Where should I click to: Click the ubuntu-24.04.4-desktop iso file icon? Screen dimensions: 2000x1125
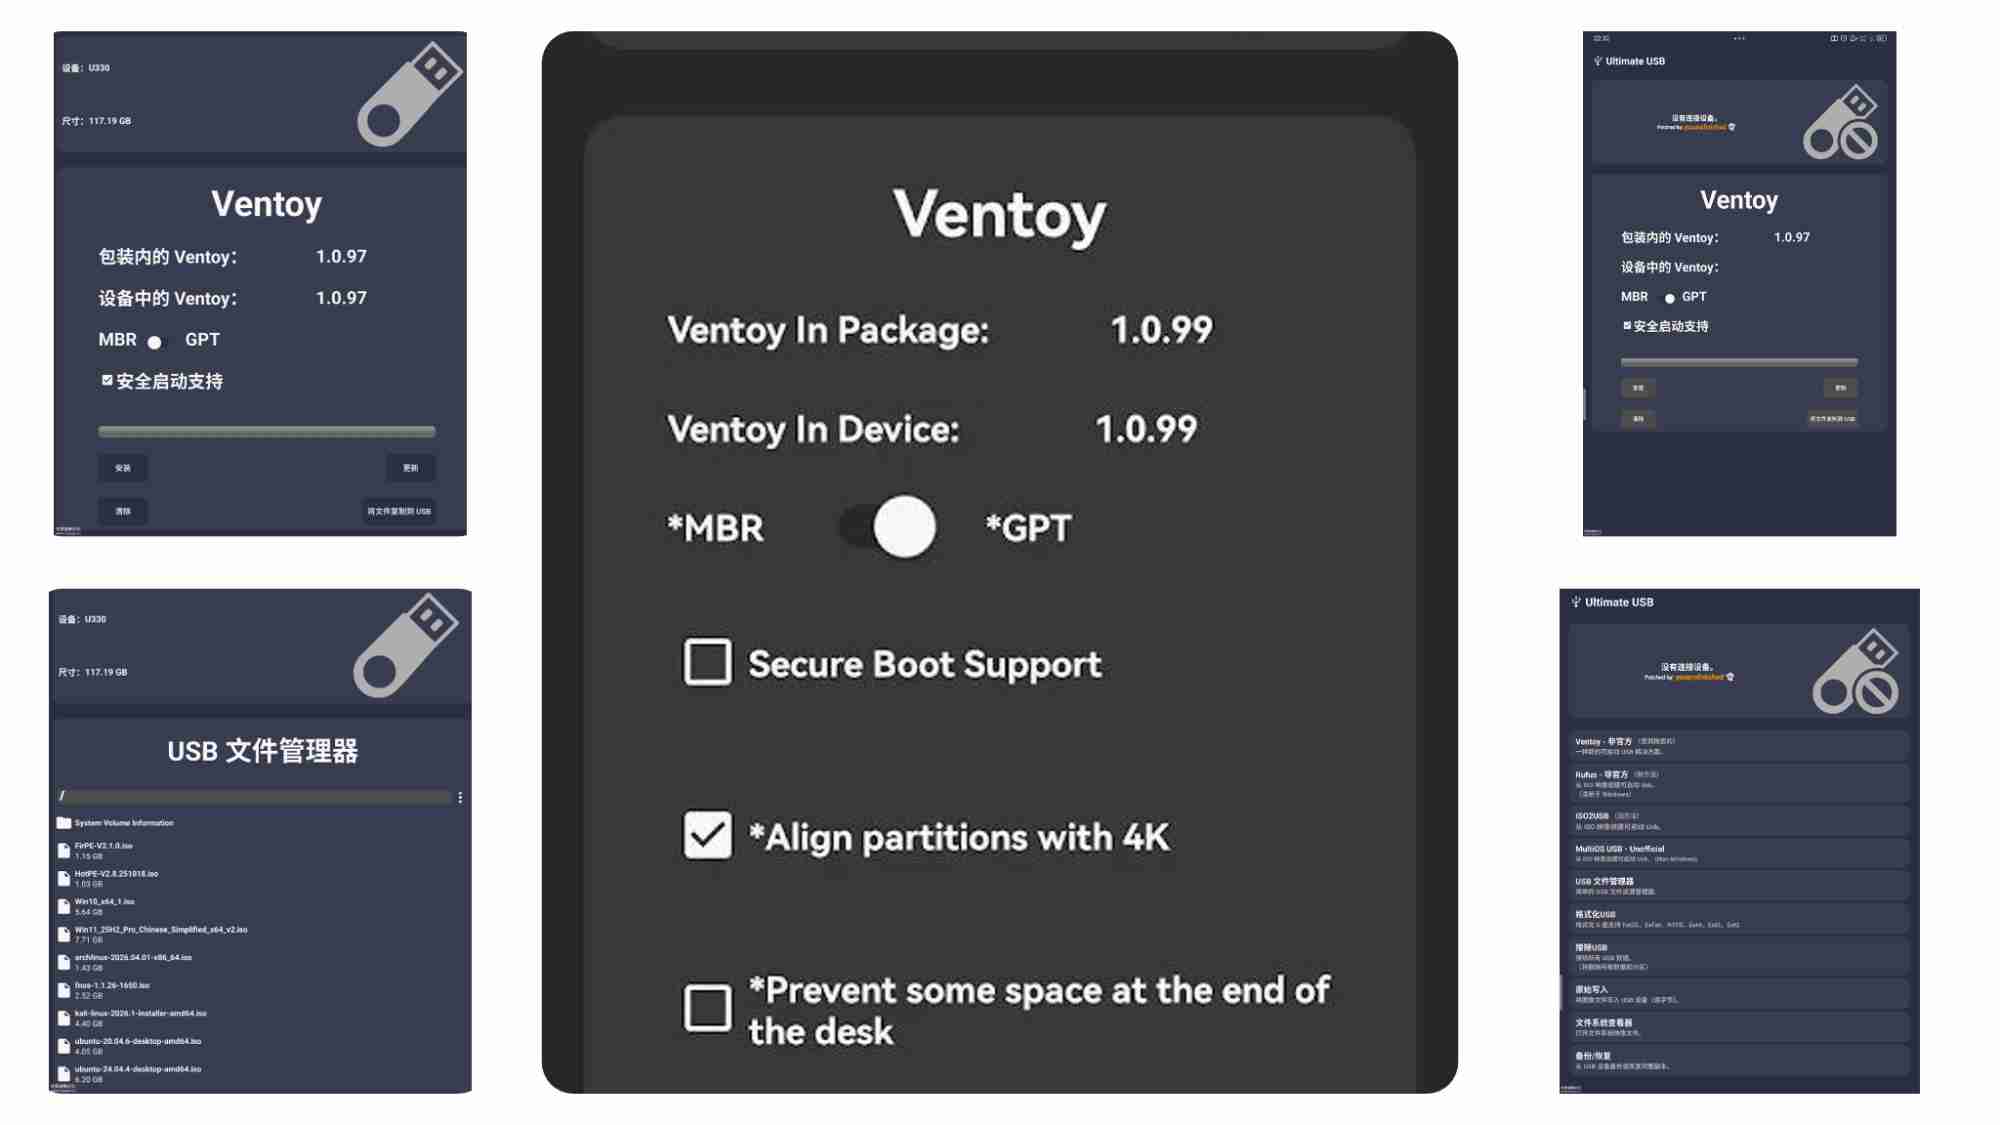(64, 1074)
